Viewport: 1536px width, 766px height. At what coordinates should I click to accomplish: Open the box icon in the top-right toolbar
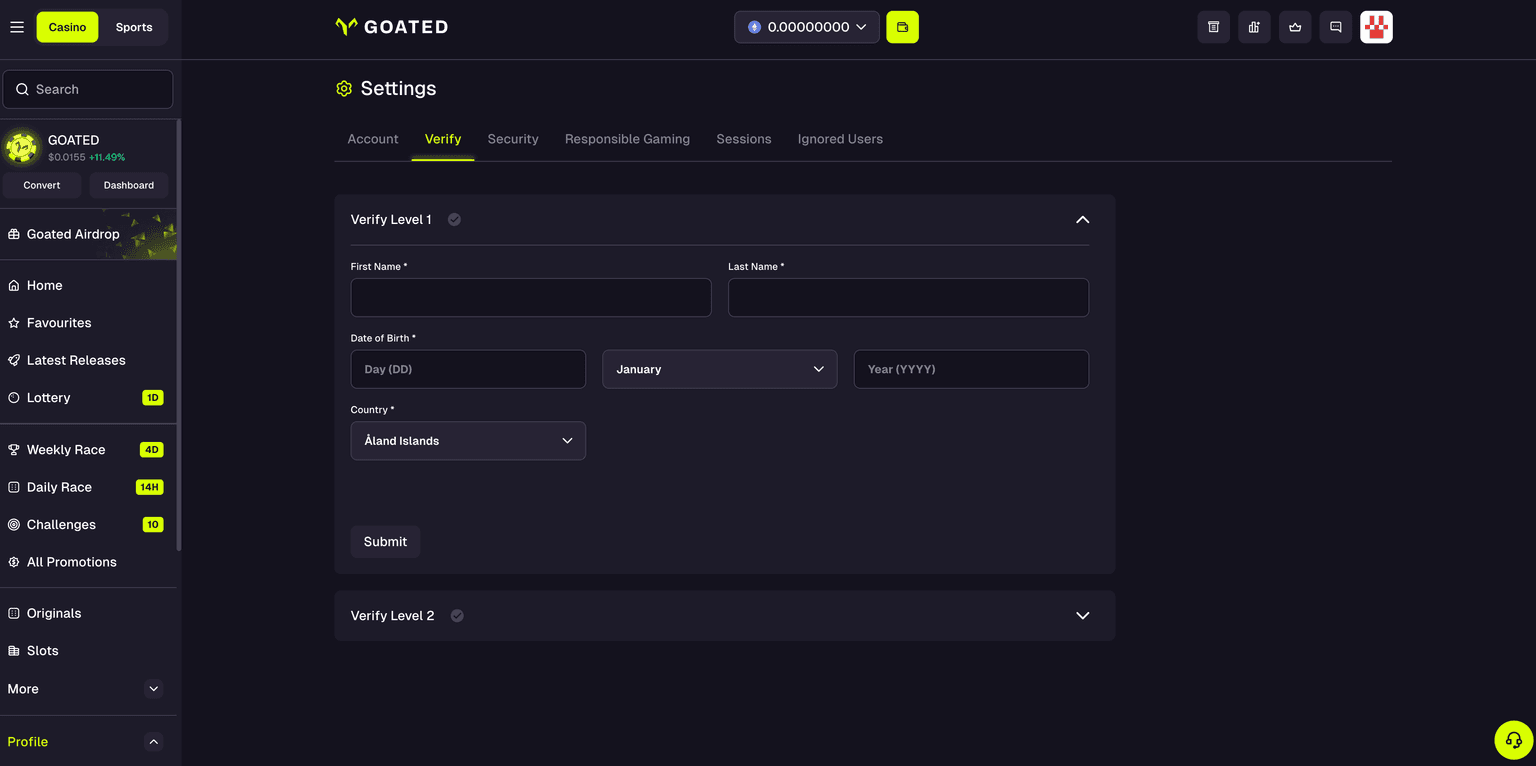pyautogui.click(x=1213, y=27)
